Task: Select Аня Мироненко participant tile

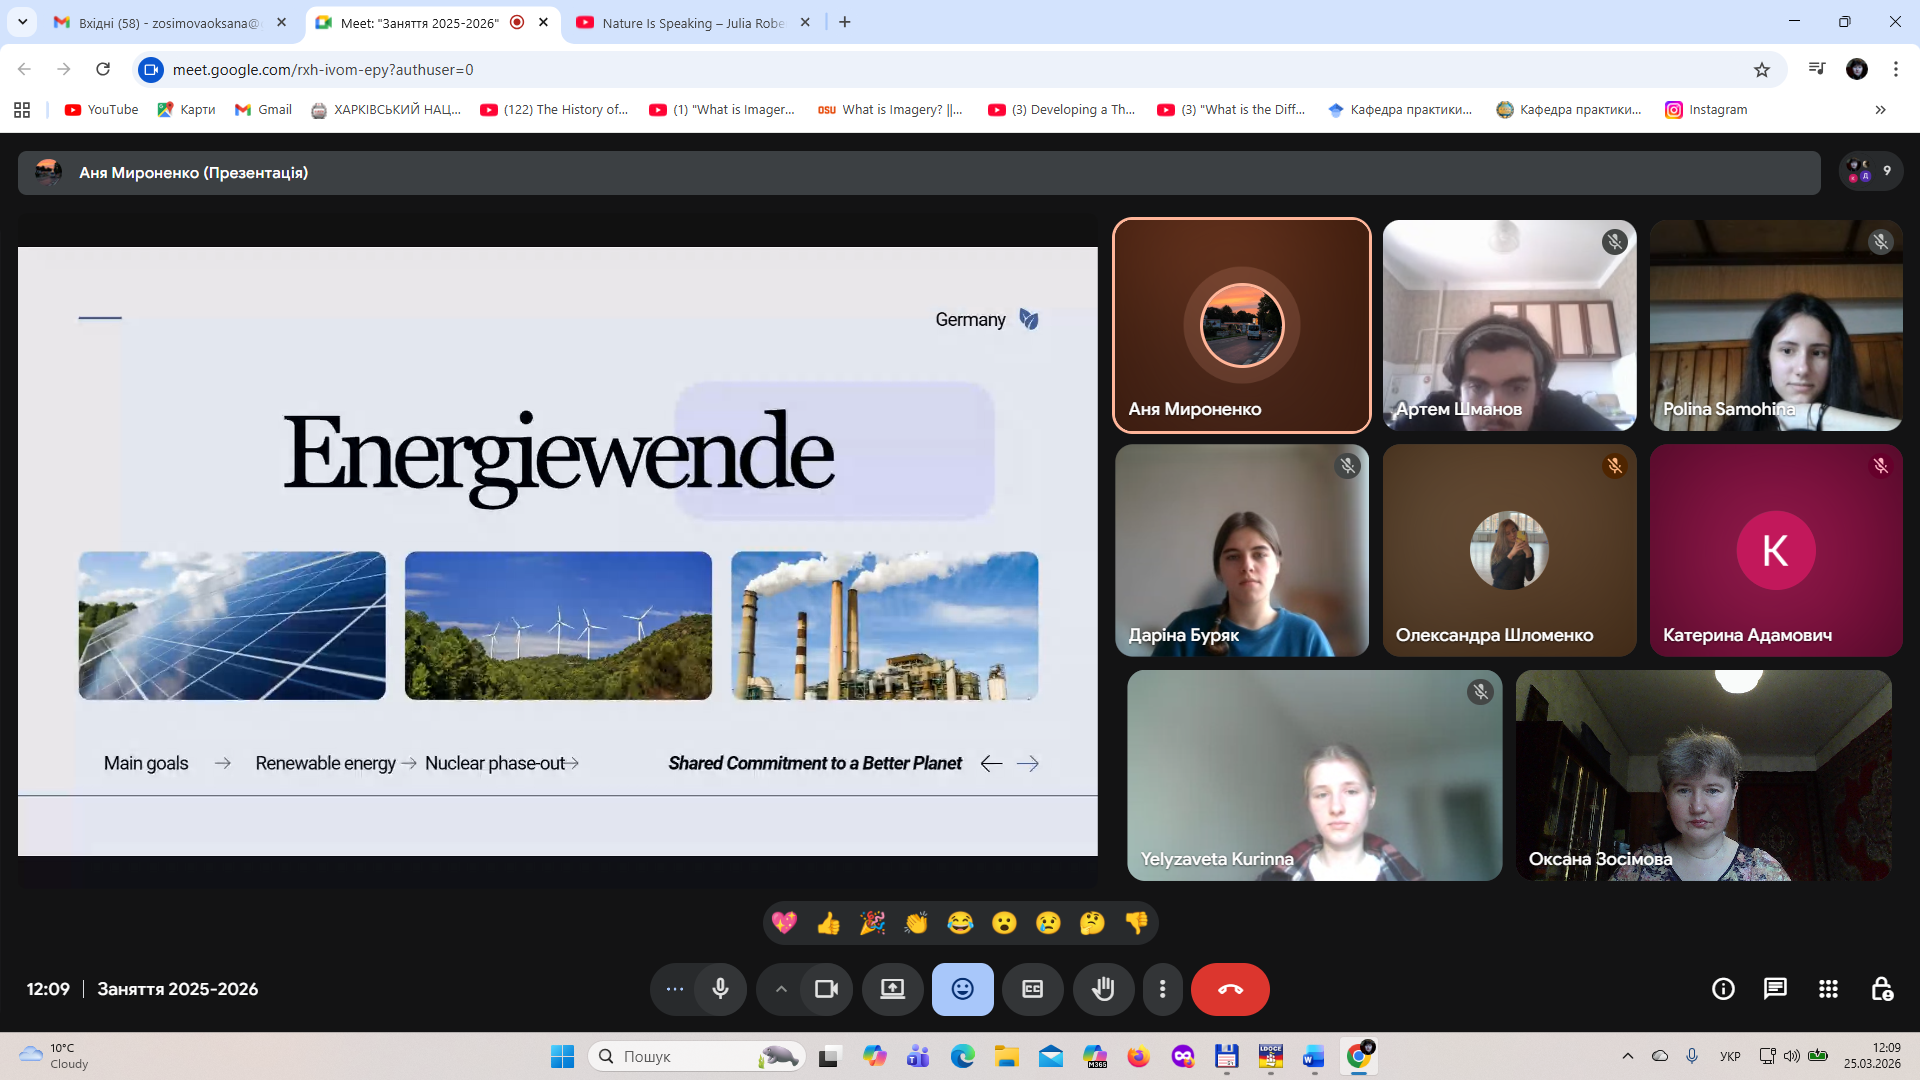Action: tap(1241, 326)
